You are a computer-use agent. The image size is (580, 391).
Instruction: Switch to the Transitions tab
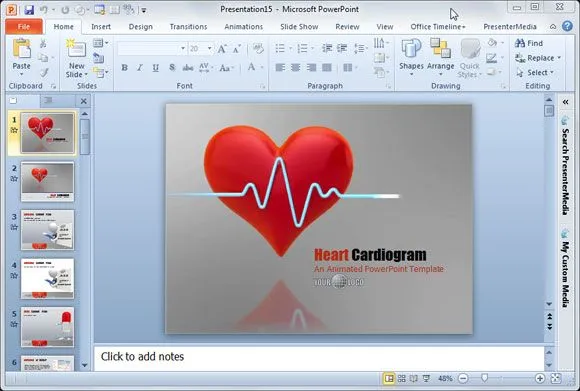[x=188, y=27]
